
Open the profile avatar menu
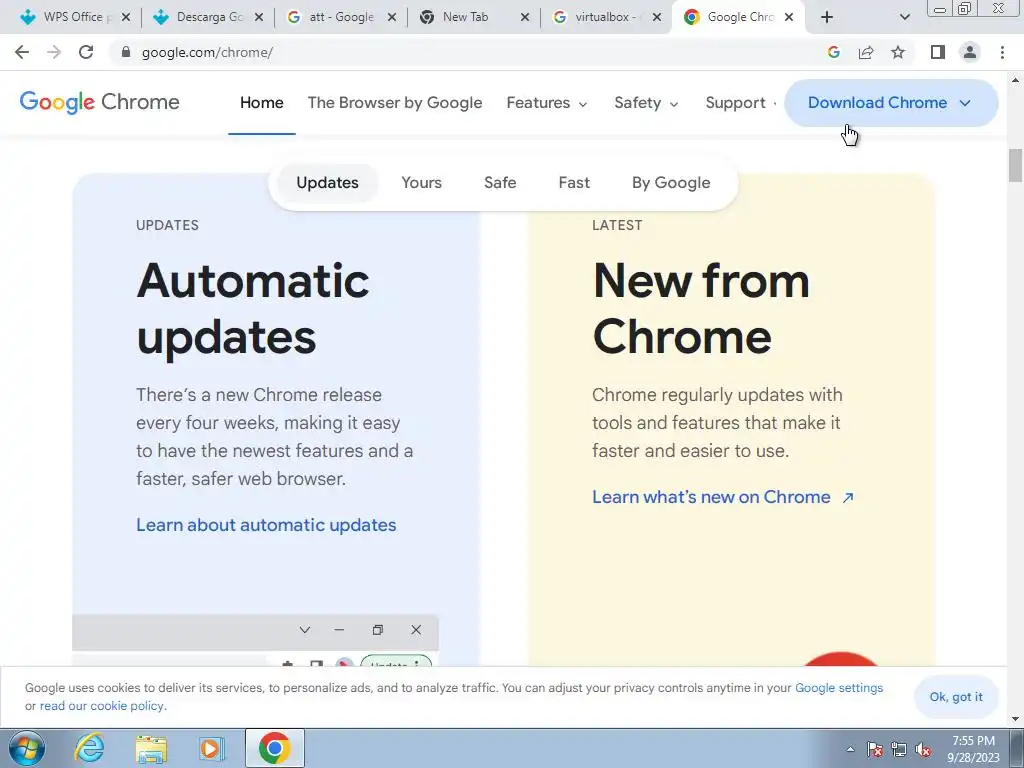pyautogui.click(x=970, y=52)
